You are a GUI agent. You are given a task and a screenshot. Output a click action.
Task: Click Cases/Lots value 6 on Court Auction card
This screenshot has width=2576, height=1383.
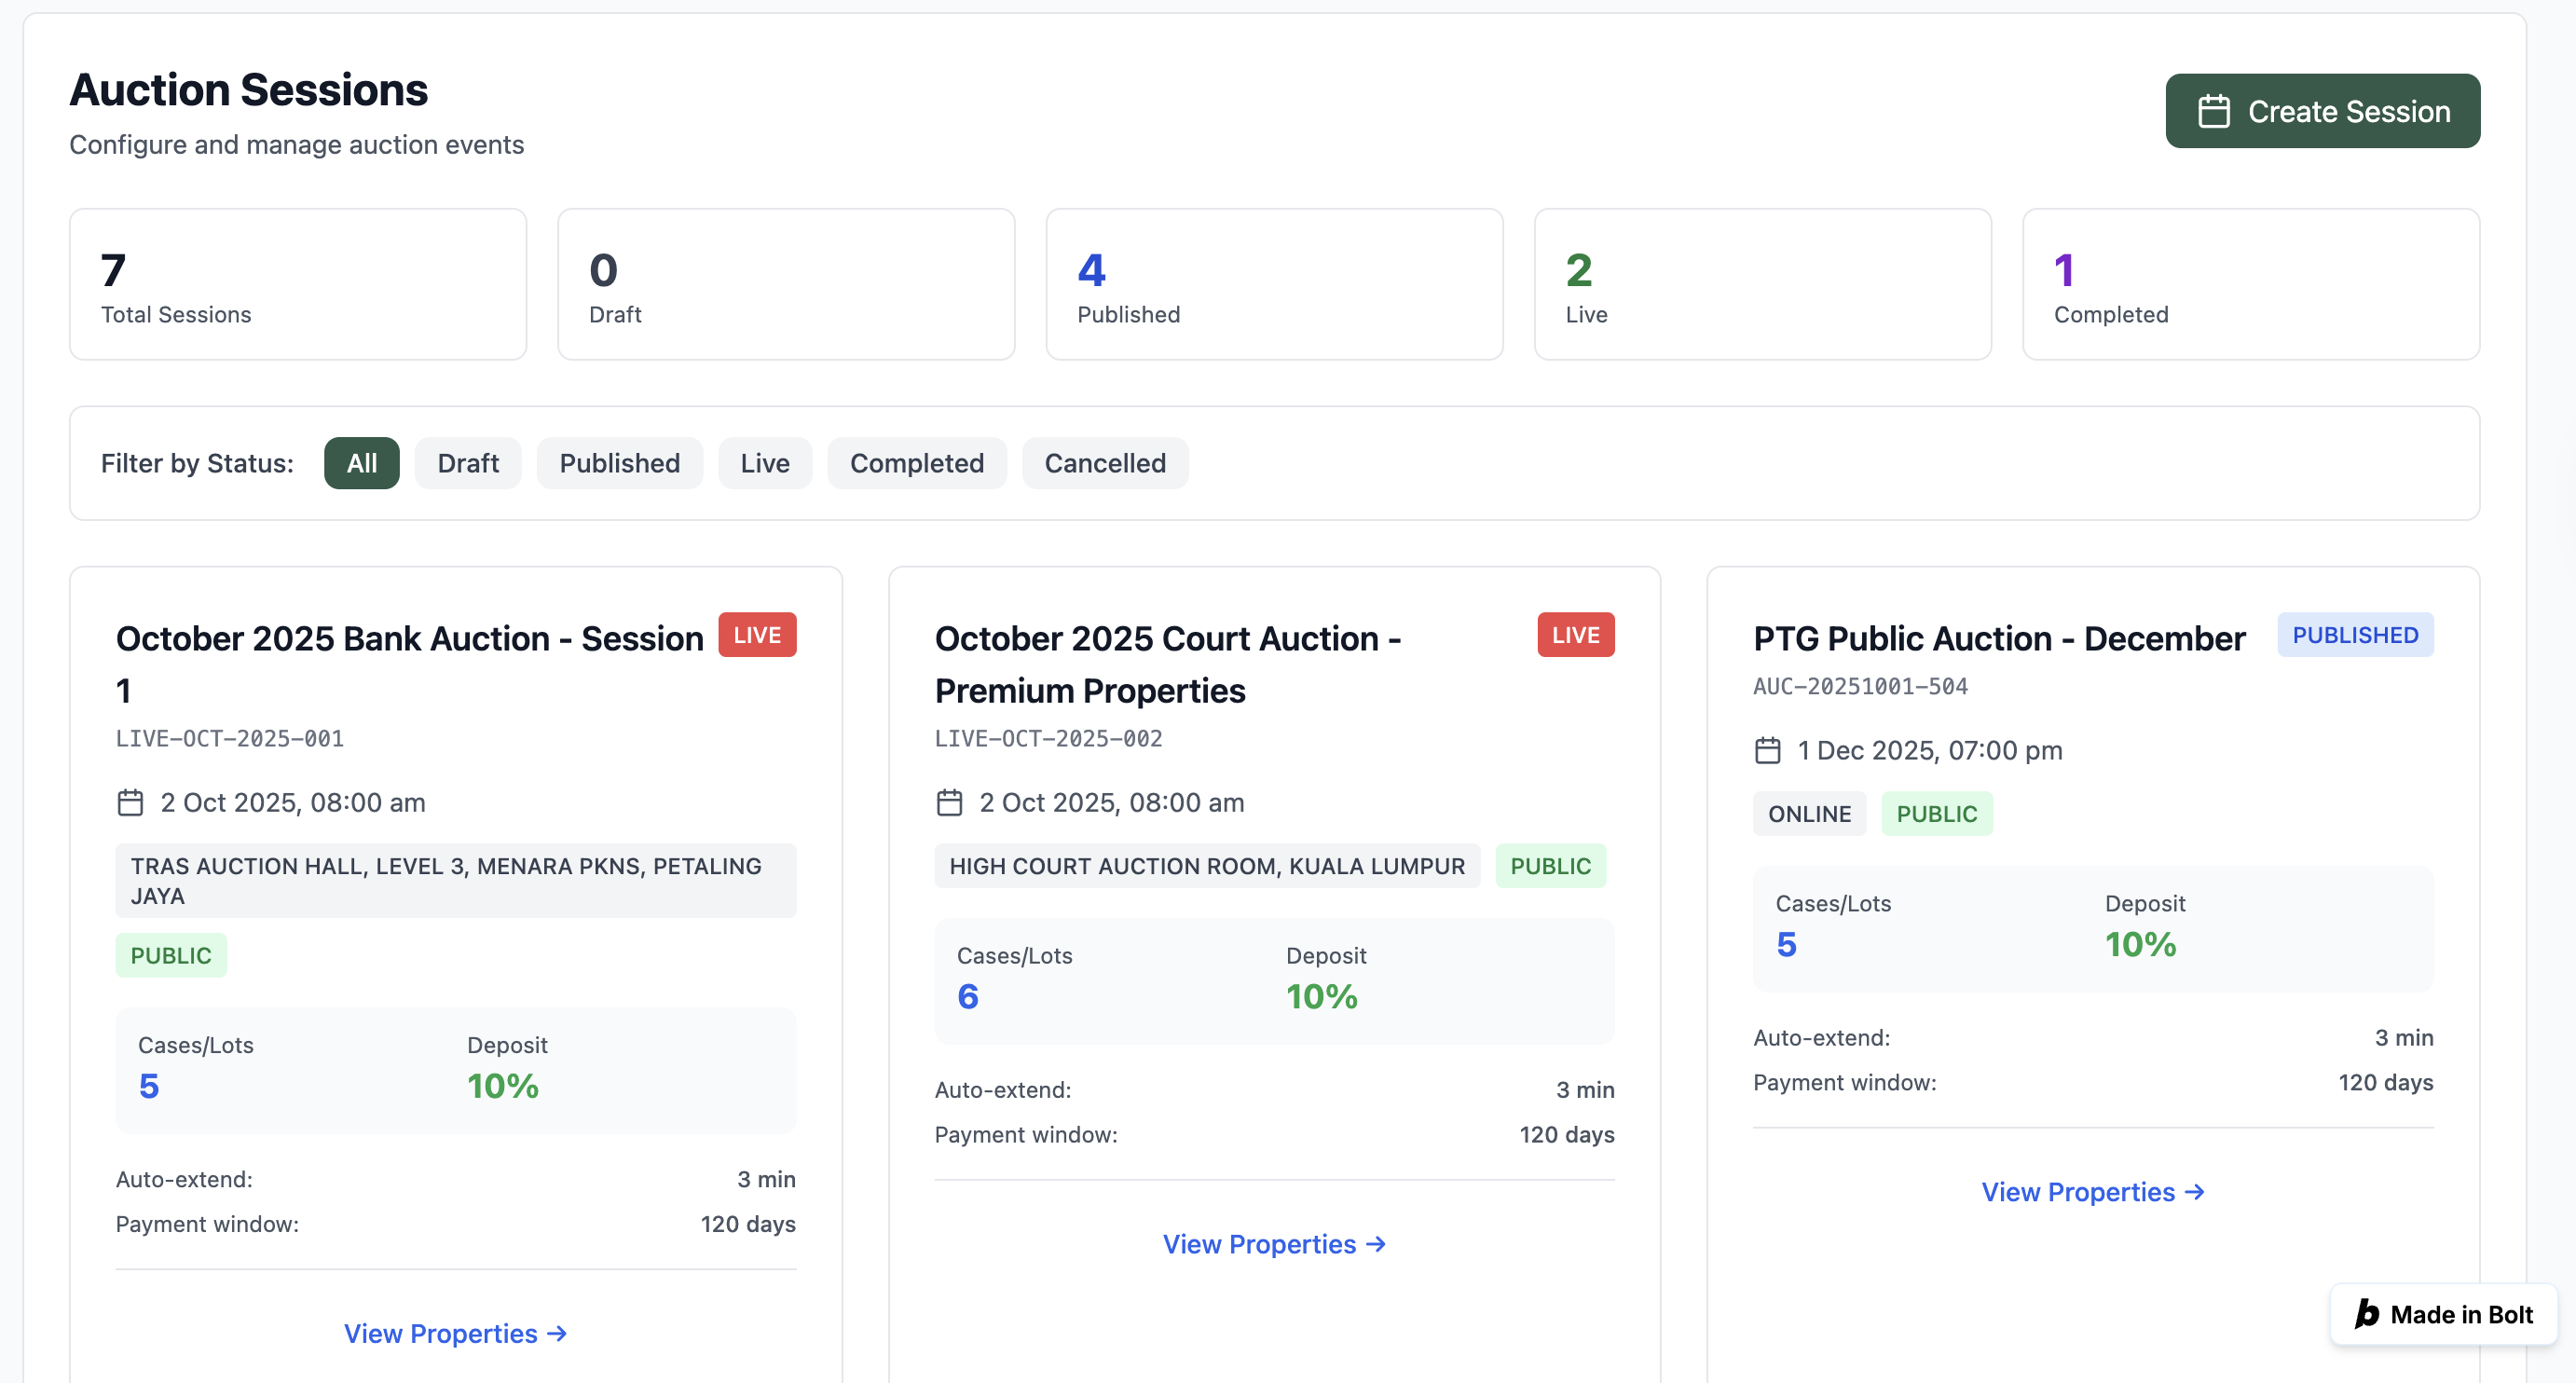click(x=968, y=996)
